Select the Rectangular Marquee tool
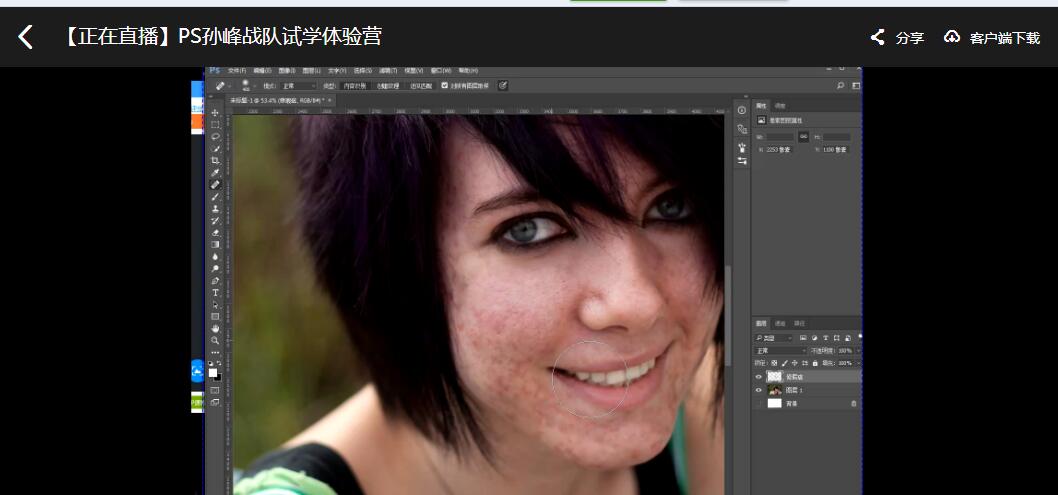The width and height of the screenshot is (1058, 495). [x=215, y=125]
